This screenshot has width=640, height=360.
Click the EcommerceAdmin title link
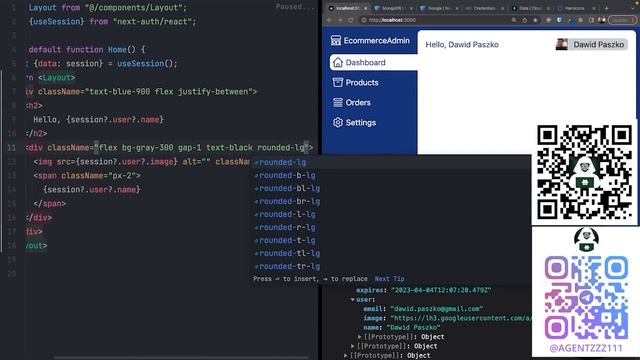click(x=376, y=40)
